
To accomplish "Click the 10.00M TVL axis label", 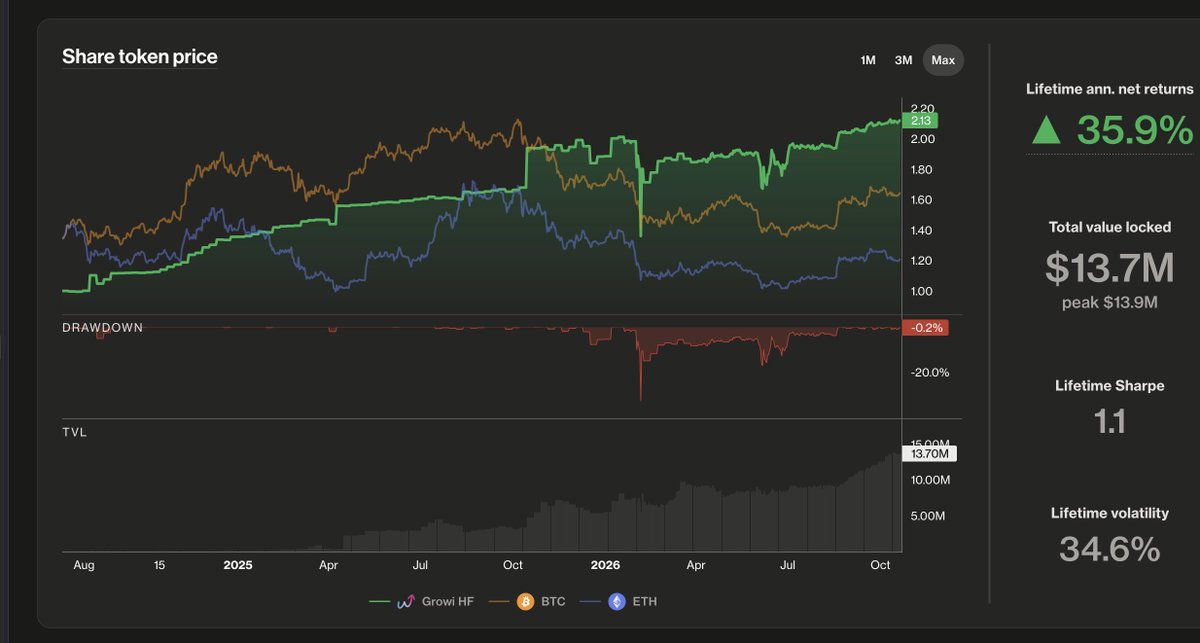I will click(x=929, y=480).
